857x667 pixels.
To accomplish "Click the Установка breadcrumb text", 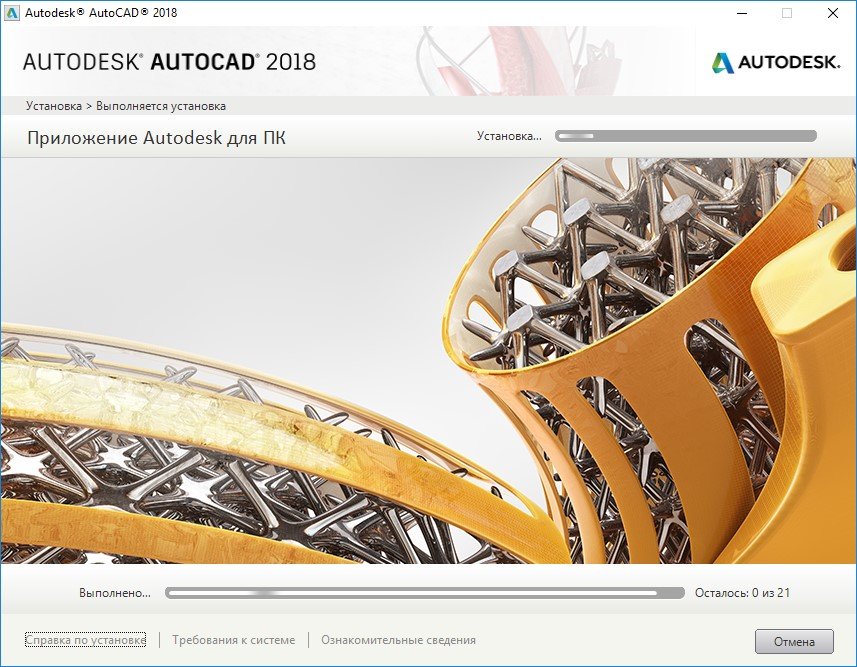I will click(x=54, y=106).
